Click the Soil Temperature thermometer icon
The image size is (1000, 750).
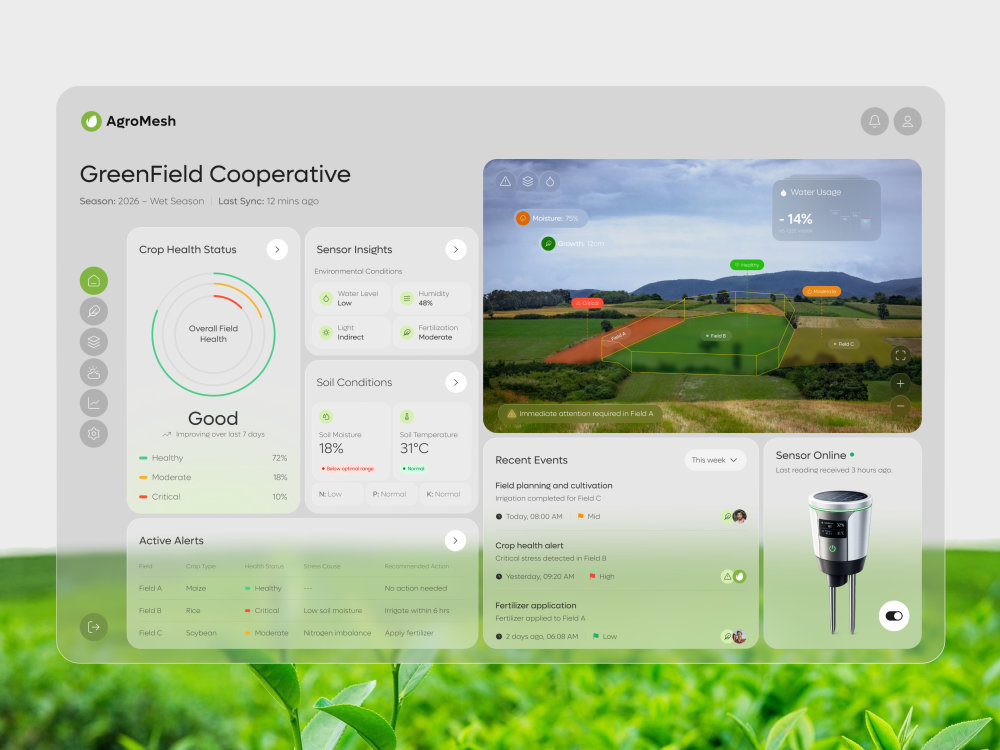point(407,416)
